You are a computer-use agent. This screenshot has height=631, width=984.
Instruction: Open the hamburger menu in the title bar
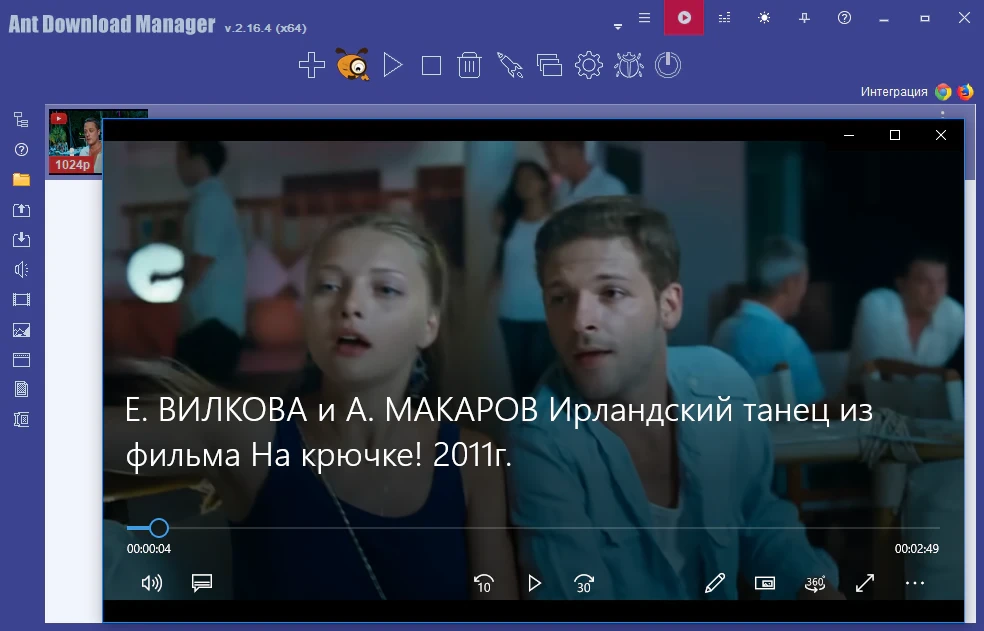pyautogui.click(x=644, y=18)
